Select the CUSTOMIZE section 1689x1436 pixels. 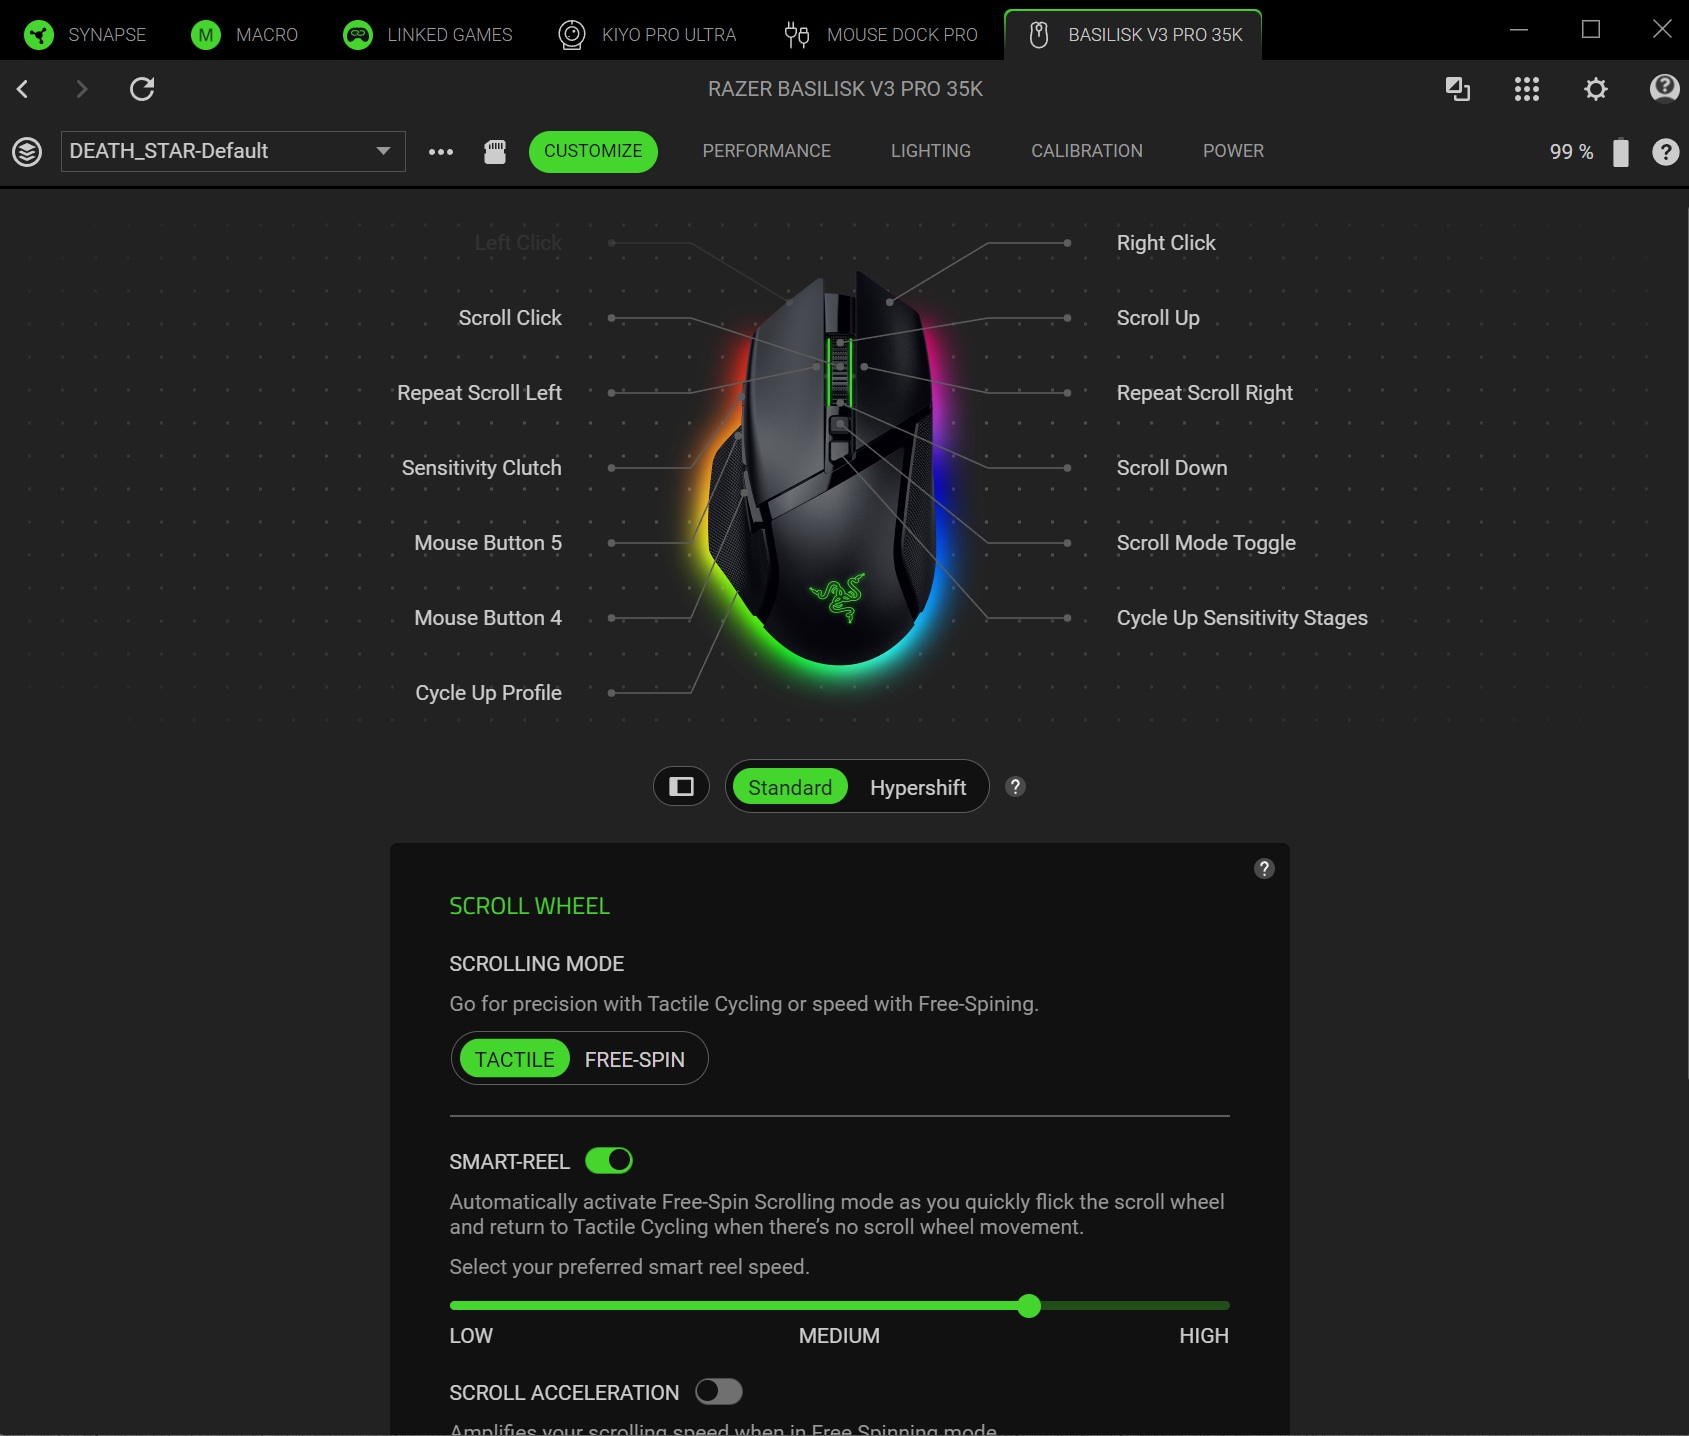point(593,151)
